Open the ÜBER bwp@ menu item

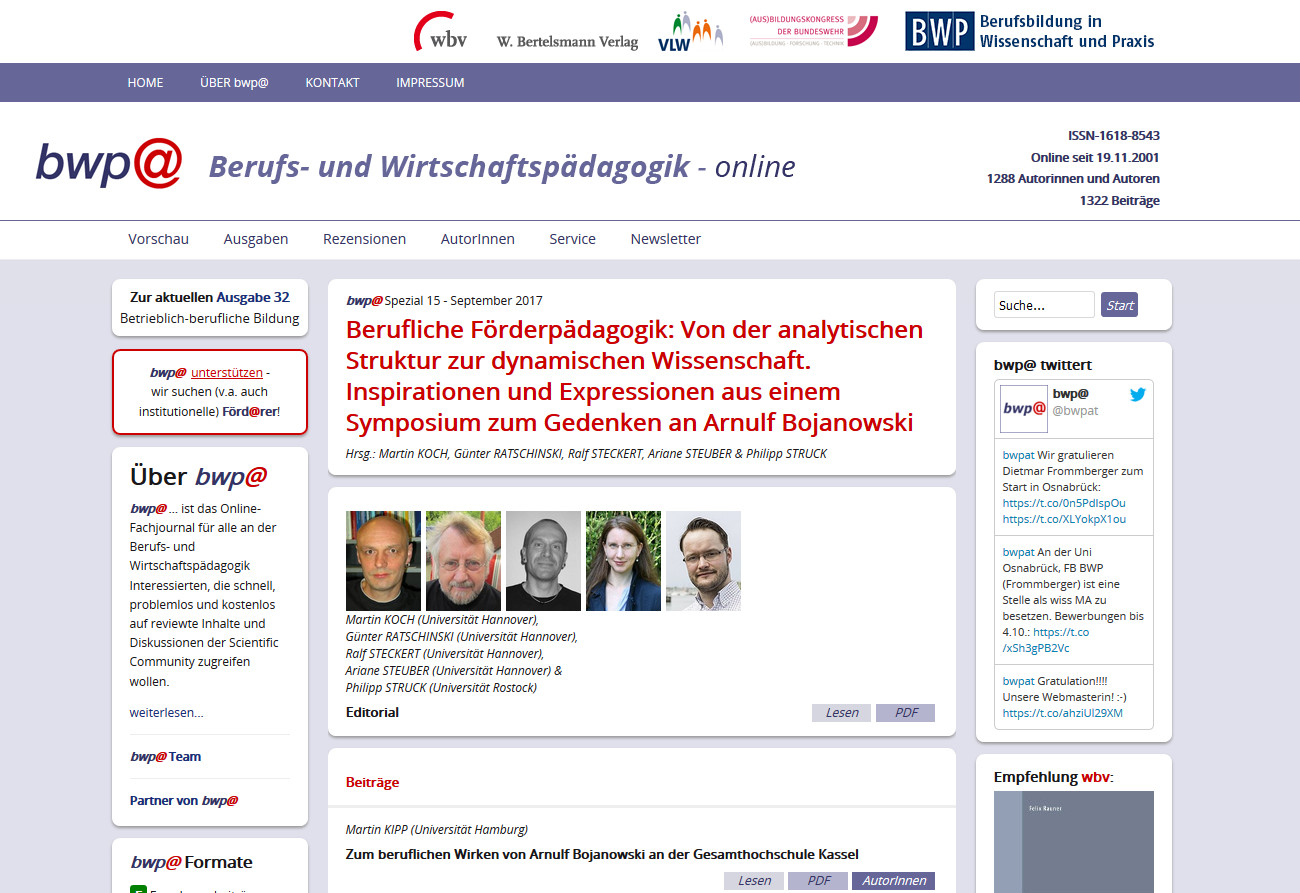tap(234, 83)
